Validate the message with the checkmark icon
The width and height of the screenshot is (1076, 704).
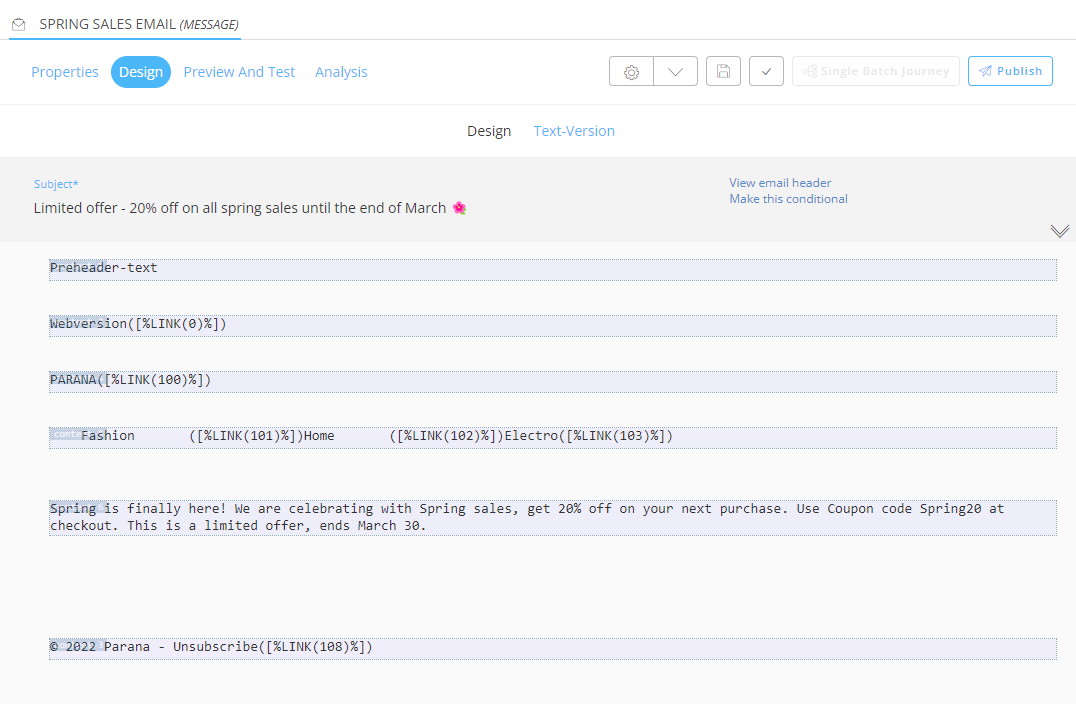[x=766, y=72]
